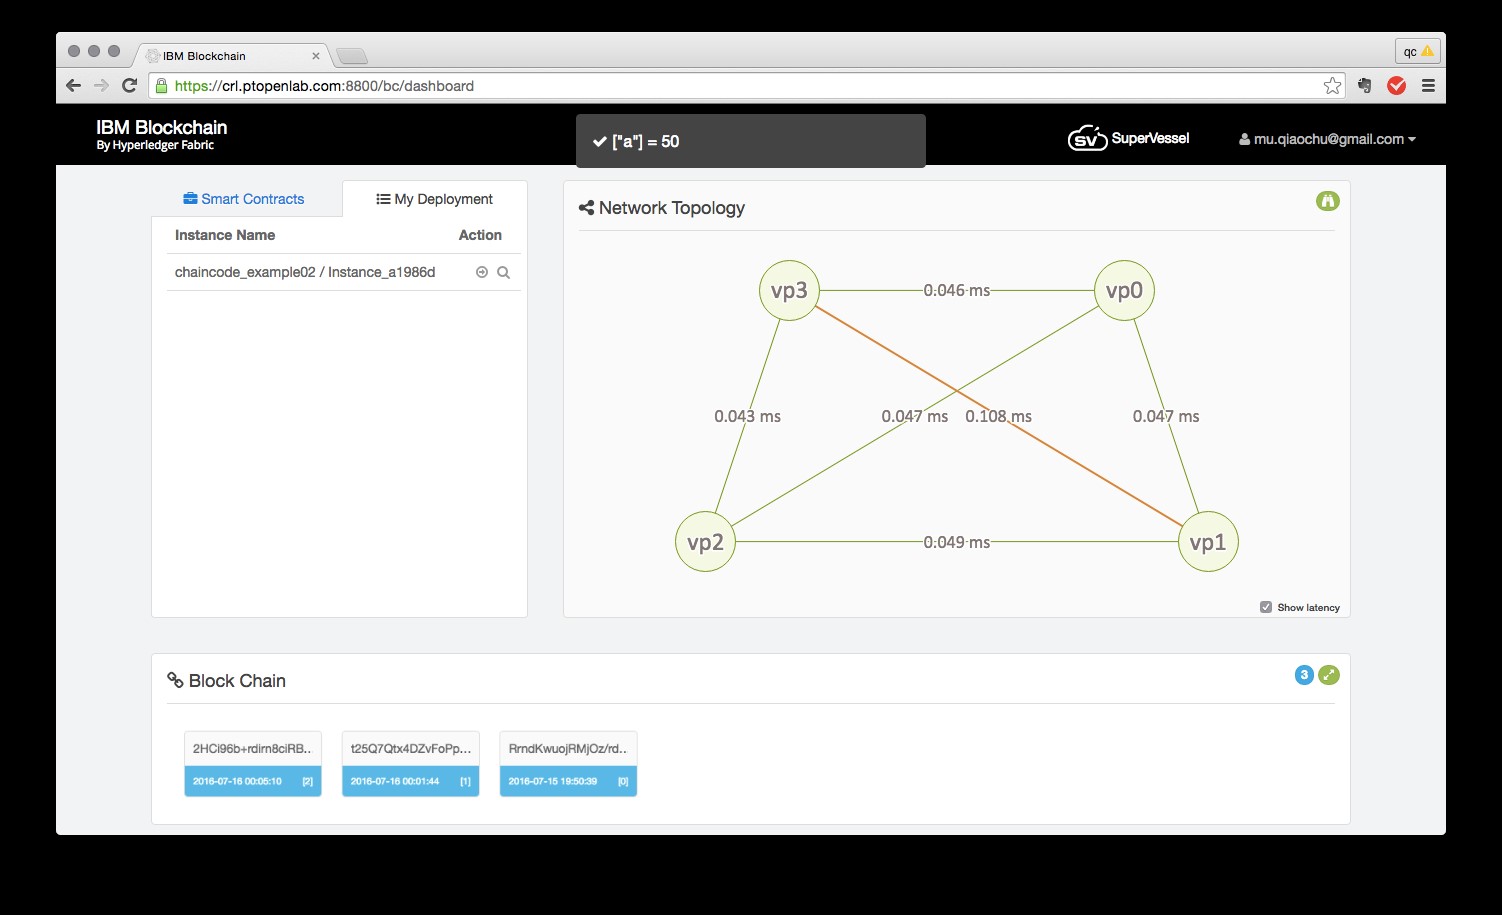Click the query magnifier icon for Instance_a1986d
1502x915 pixels.
click(x=504, y=272)
